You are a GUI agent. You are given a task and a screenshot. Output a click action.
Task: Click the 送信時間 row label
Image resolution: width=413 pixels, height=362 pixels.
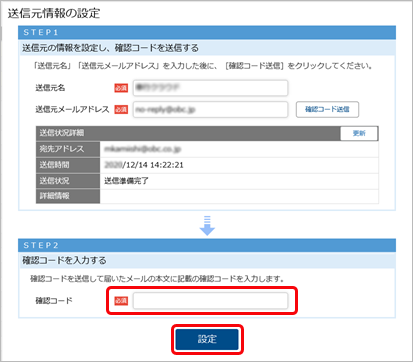coord(68,165)
